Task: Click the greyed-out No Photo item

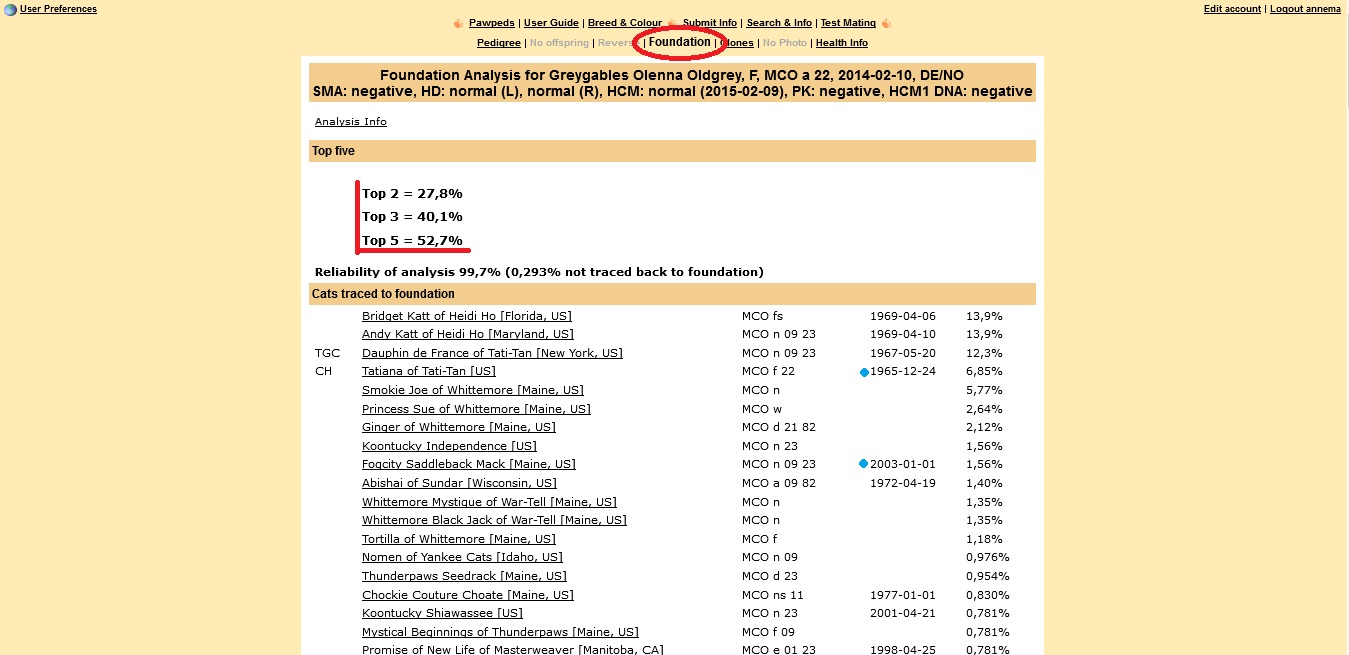Action: pyautogui.click(x=785, y=43)
